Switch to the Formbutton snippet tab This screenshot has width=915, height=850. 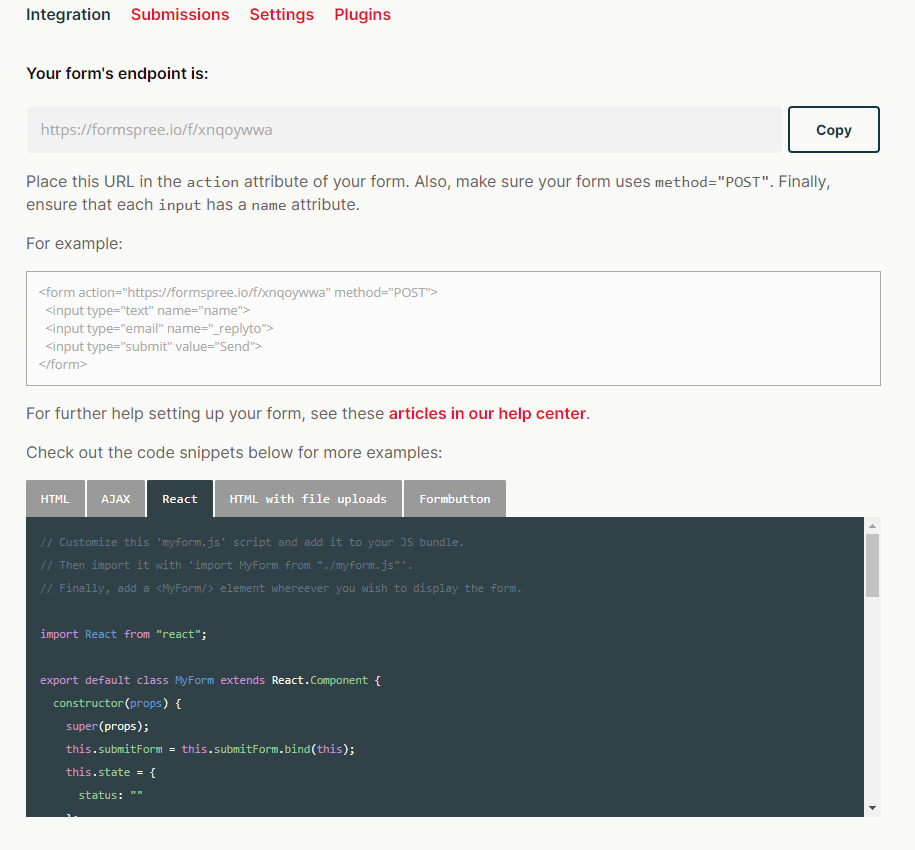[x=455, y=499]
